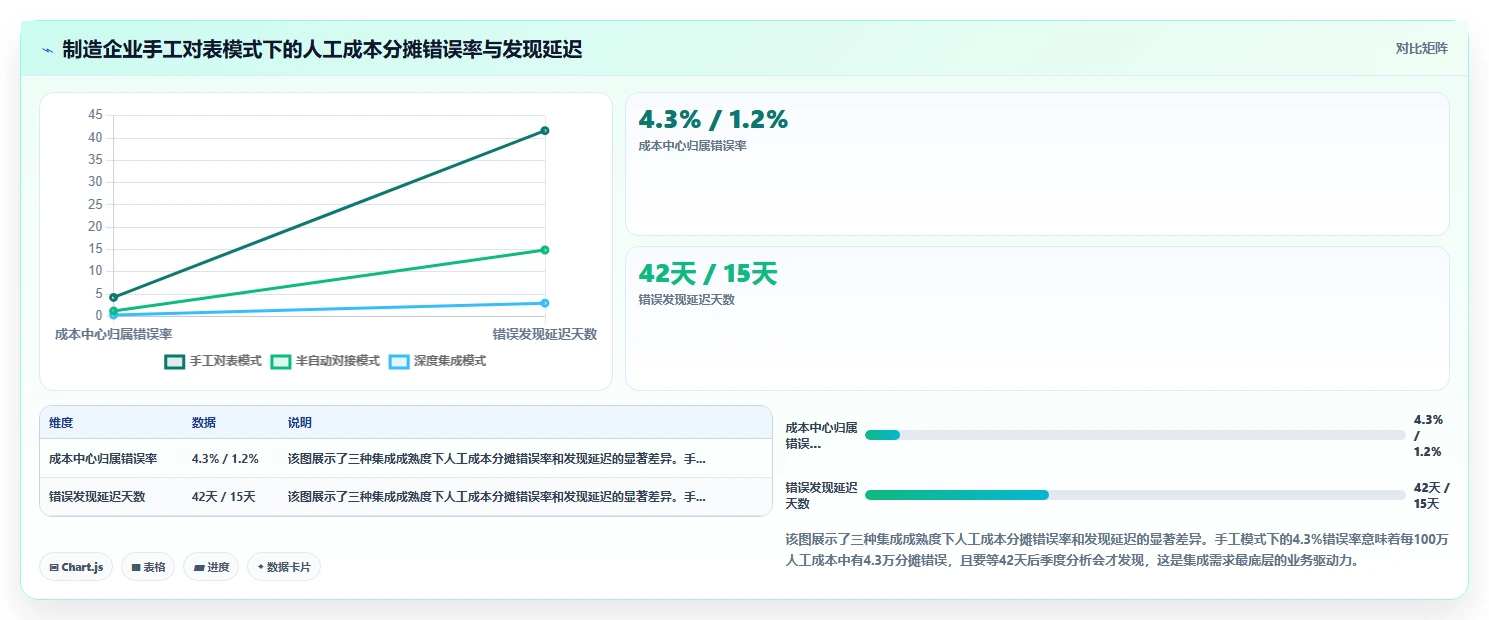Click card caption 成本中心归属错误率
The width and height of the screenshot is (1489, 620).
click(x=692, y=146)
